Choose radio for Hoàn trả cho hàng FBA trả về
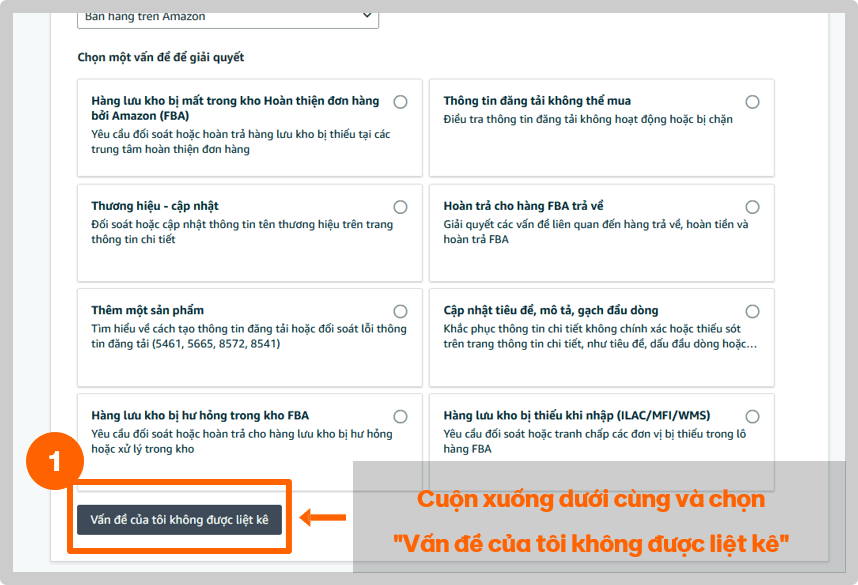The width and height of the screenshot is (858, 585). tap(752, 207)
